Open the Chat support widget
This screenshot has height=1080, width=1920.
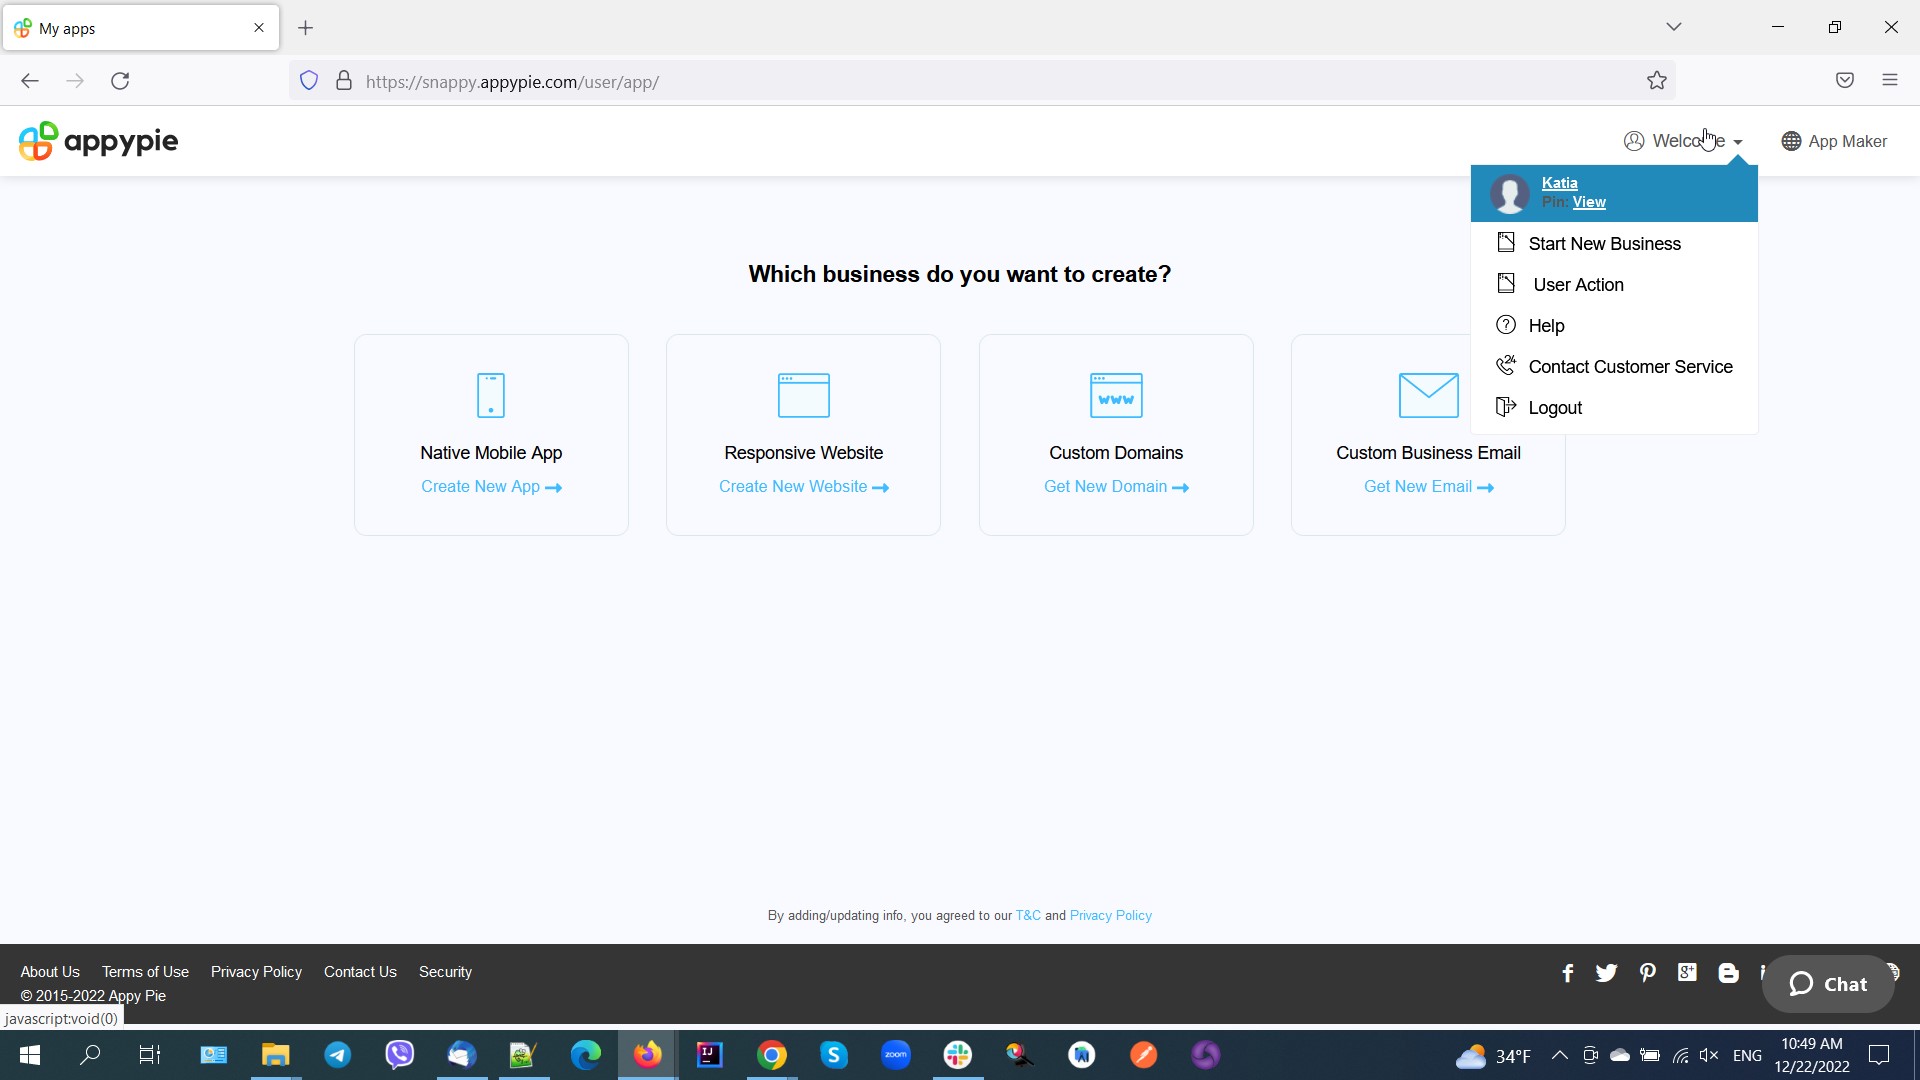(x=1828, y=985)
